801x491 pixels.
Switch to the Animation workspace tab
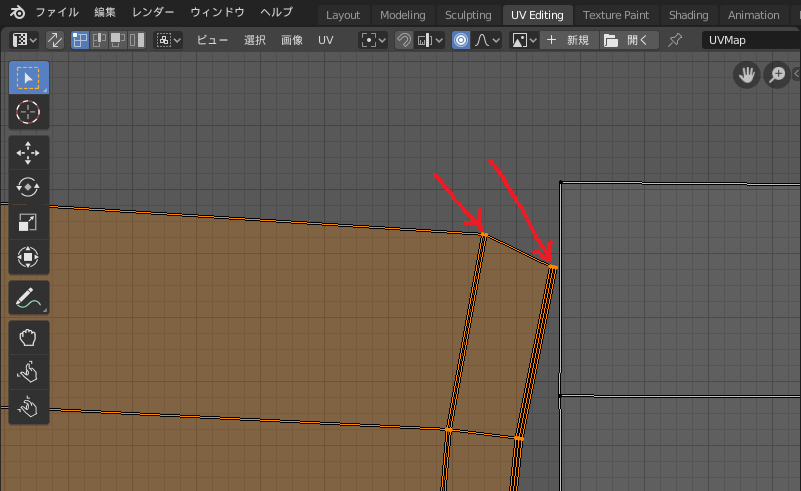coord(753,15)
